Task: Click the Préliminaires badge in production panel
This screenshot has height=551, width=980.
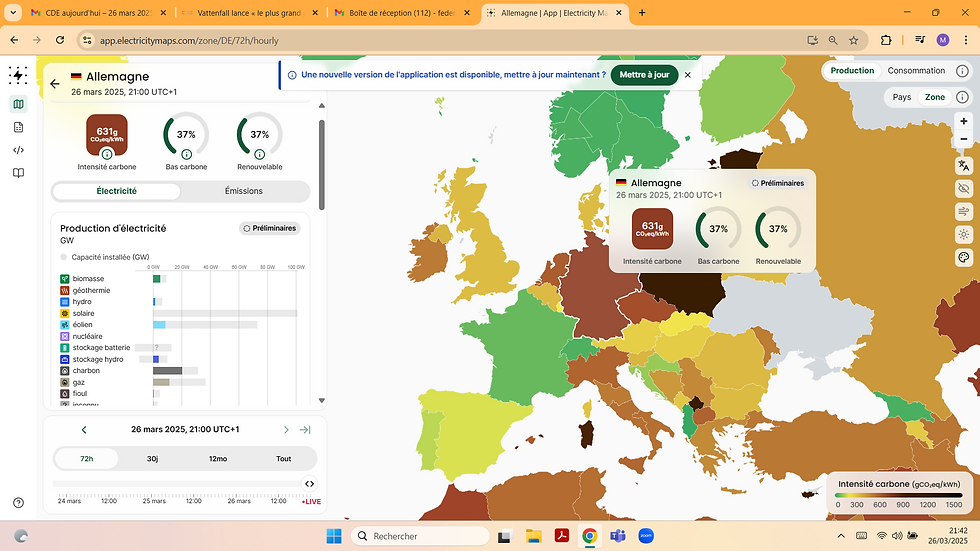Action: click(x=270, y=228)
